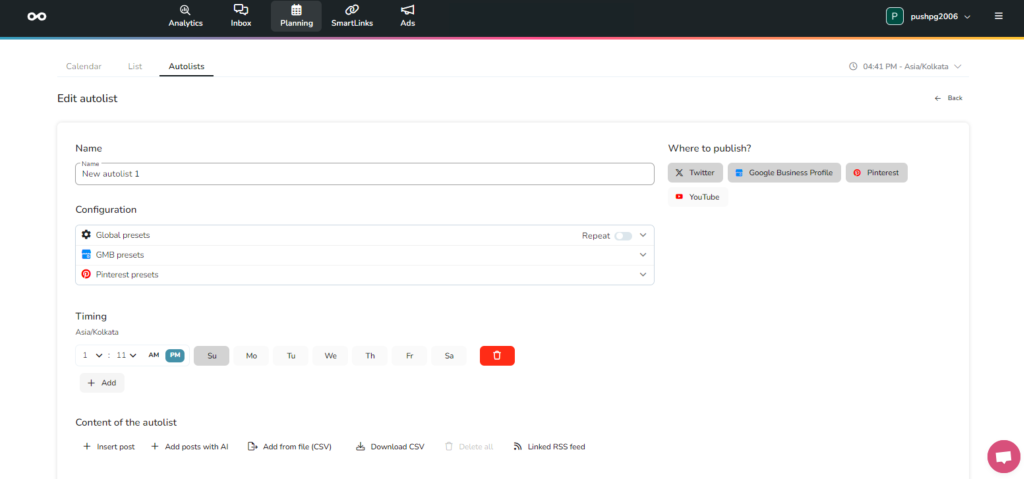
Task: Click Add posts with AI
Action: click(x=189, y=447)
